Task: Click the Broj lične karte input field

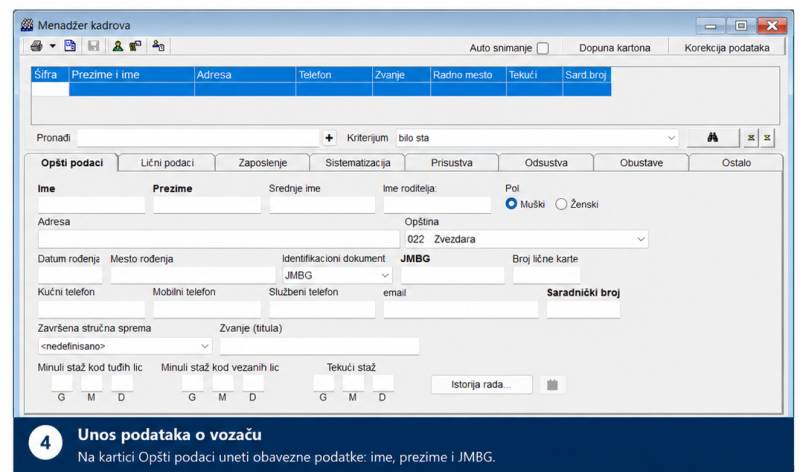Action: click(x=546, y=276)
